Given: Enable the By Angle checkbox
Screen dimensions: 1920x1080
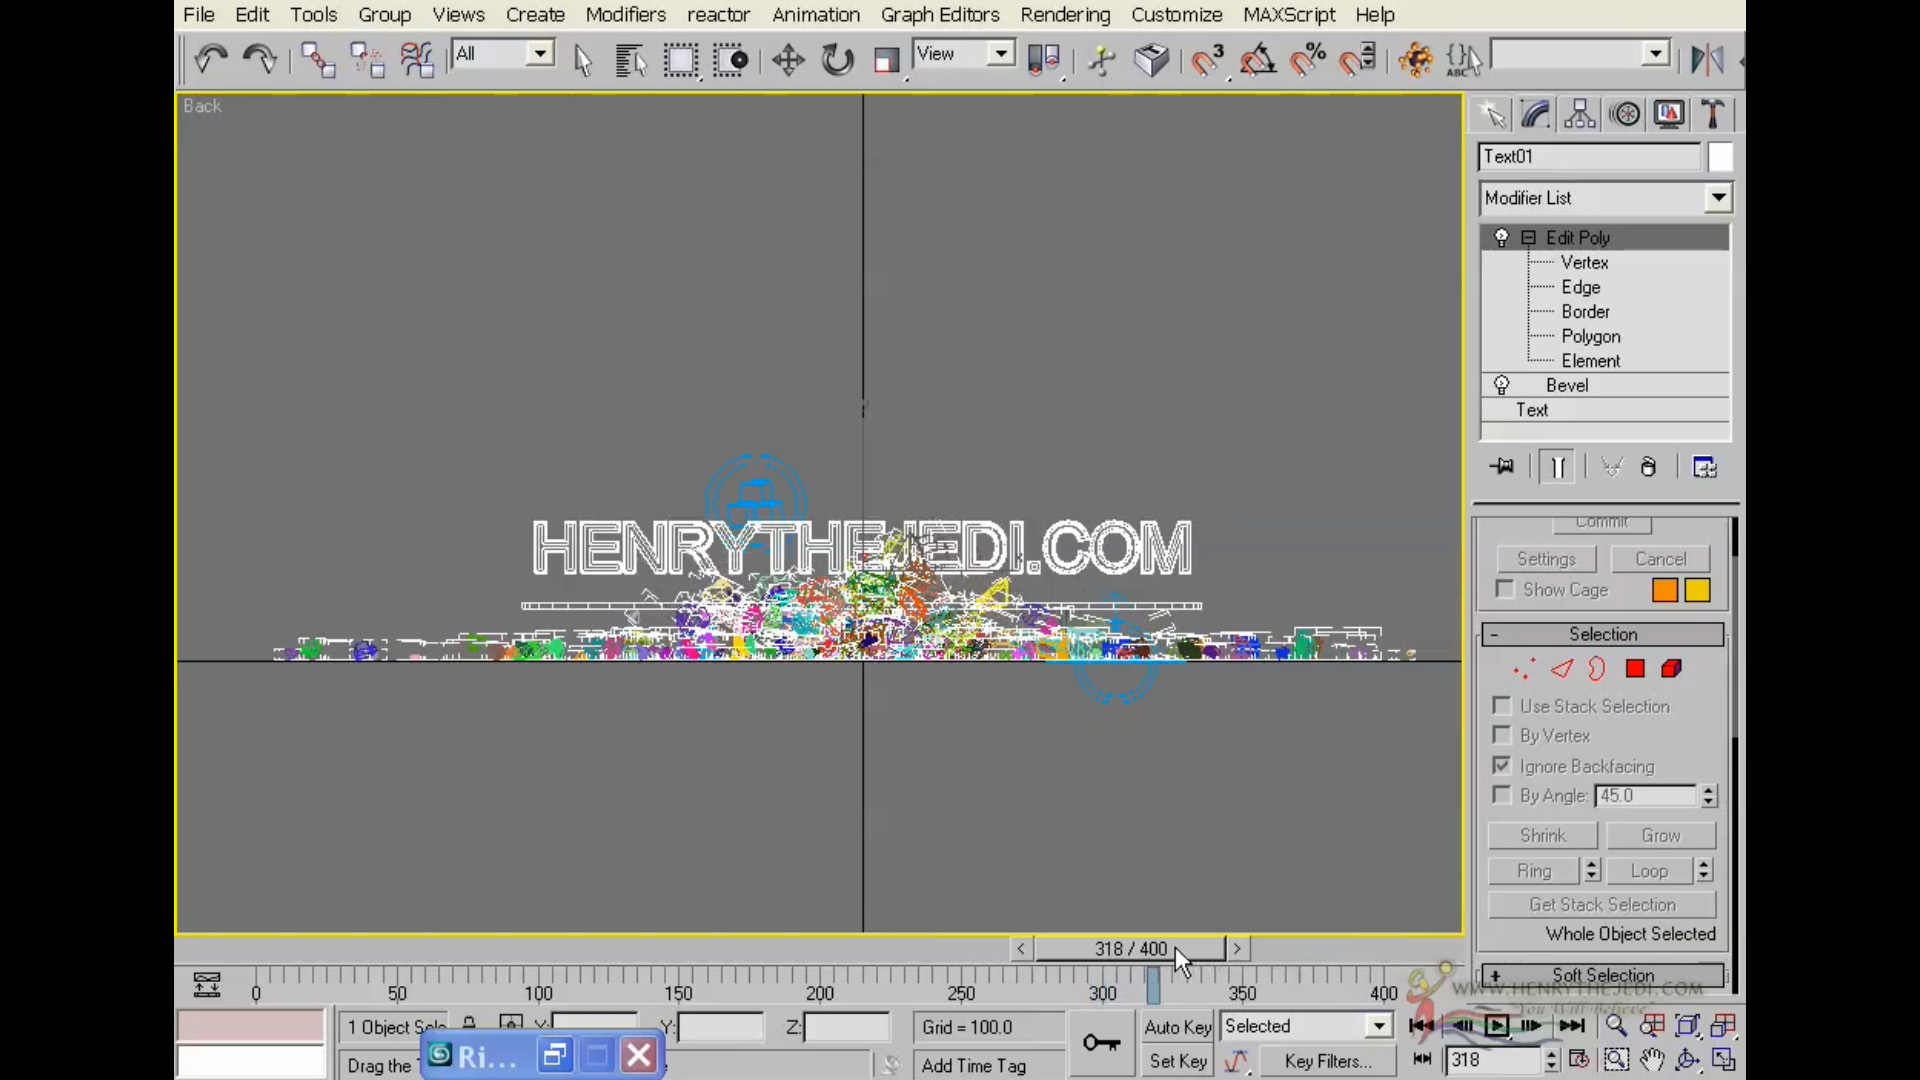Looking at the screenshot, I should click(1501, 795).
